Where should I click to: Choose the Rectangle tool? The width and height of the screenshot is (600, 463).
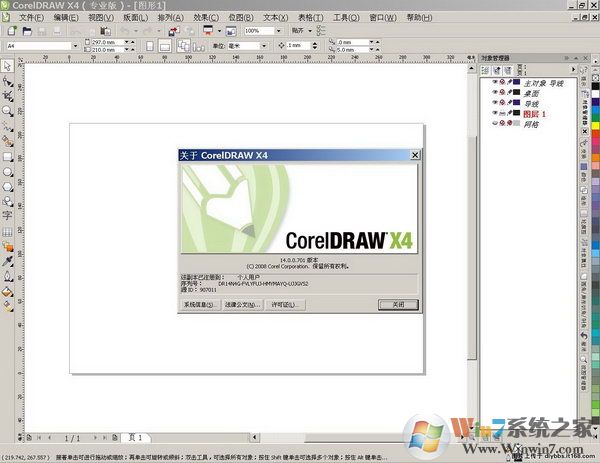pyautogui.click(x=7, y=156)
